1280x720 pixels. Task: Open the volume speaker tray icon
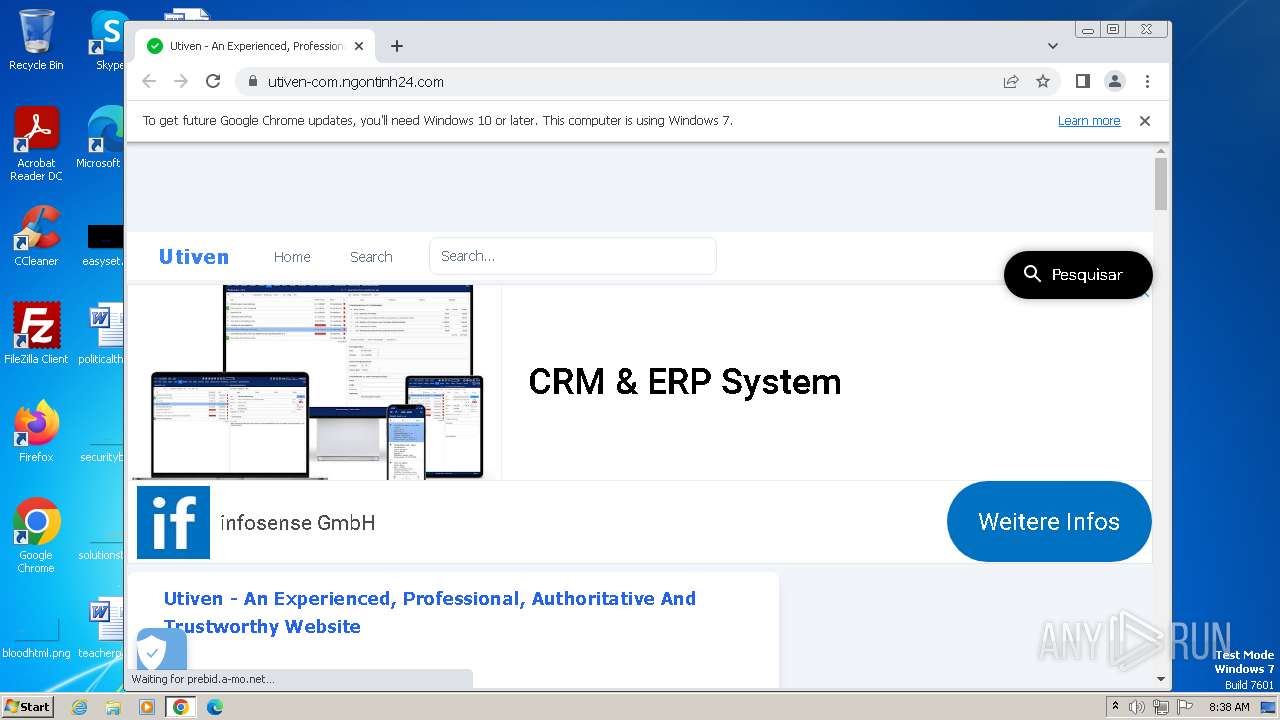click(1136, 707)
